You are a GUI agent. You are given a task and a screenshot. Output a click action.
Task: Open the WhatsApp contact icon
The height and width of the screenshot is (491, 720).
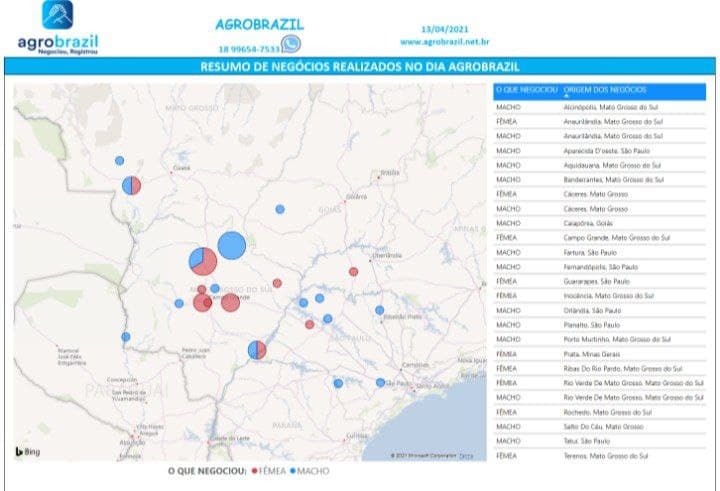coord(291,44)
